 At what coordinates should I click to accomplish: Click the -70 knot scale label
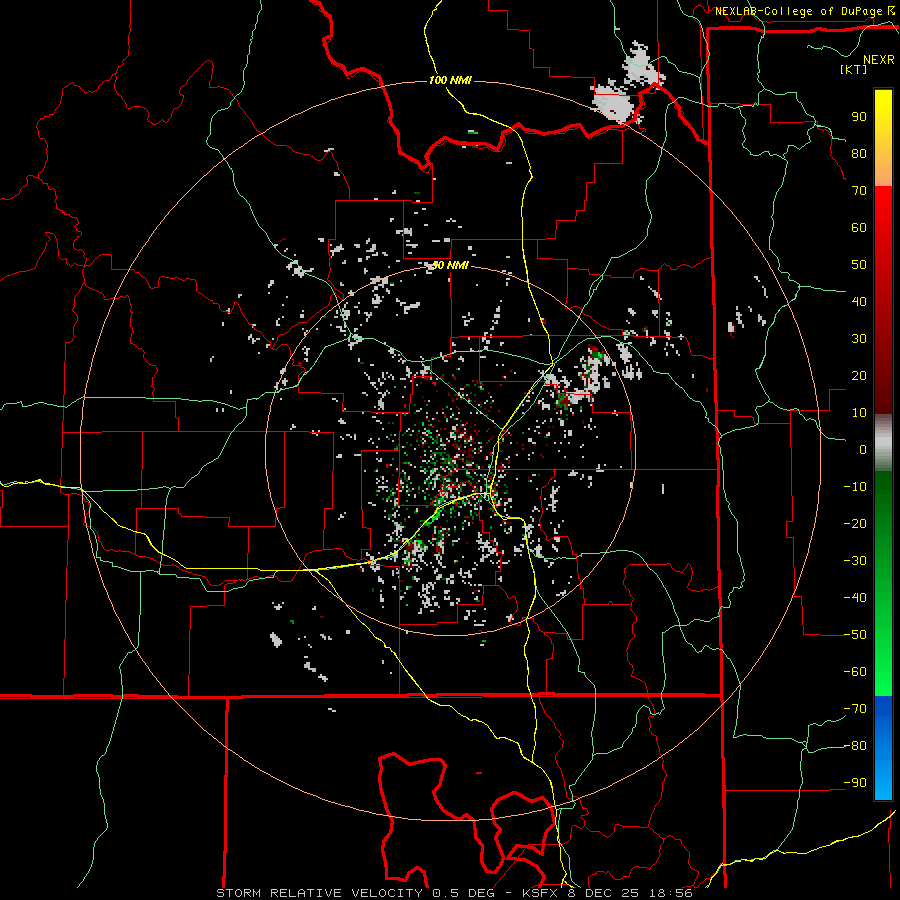coord(855,709)
